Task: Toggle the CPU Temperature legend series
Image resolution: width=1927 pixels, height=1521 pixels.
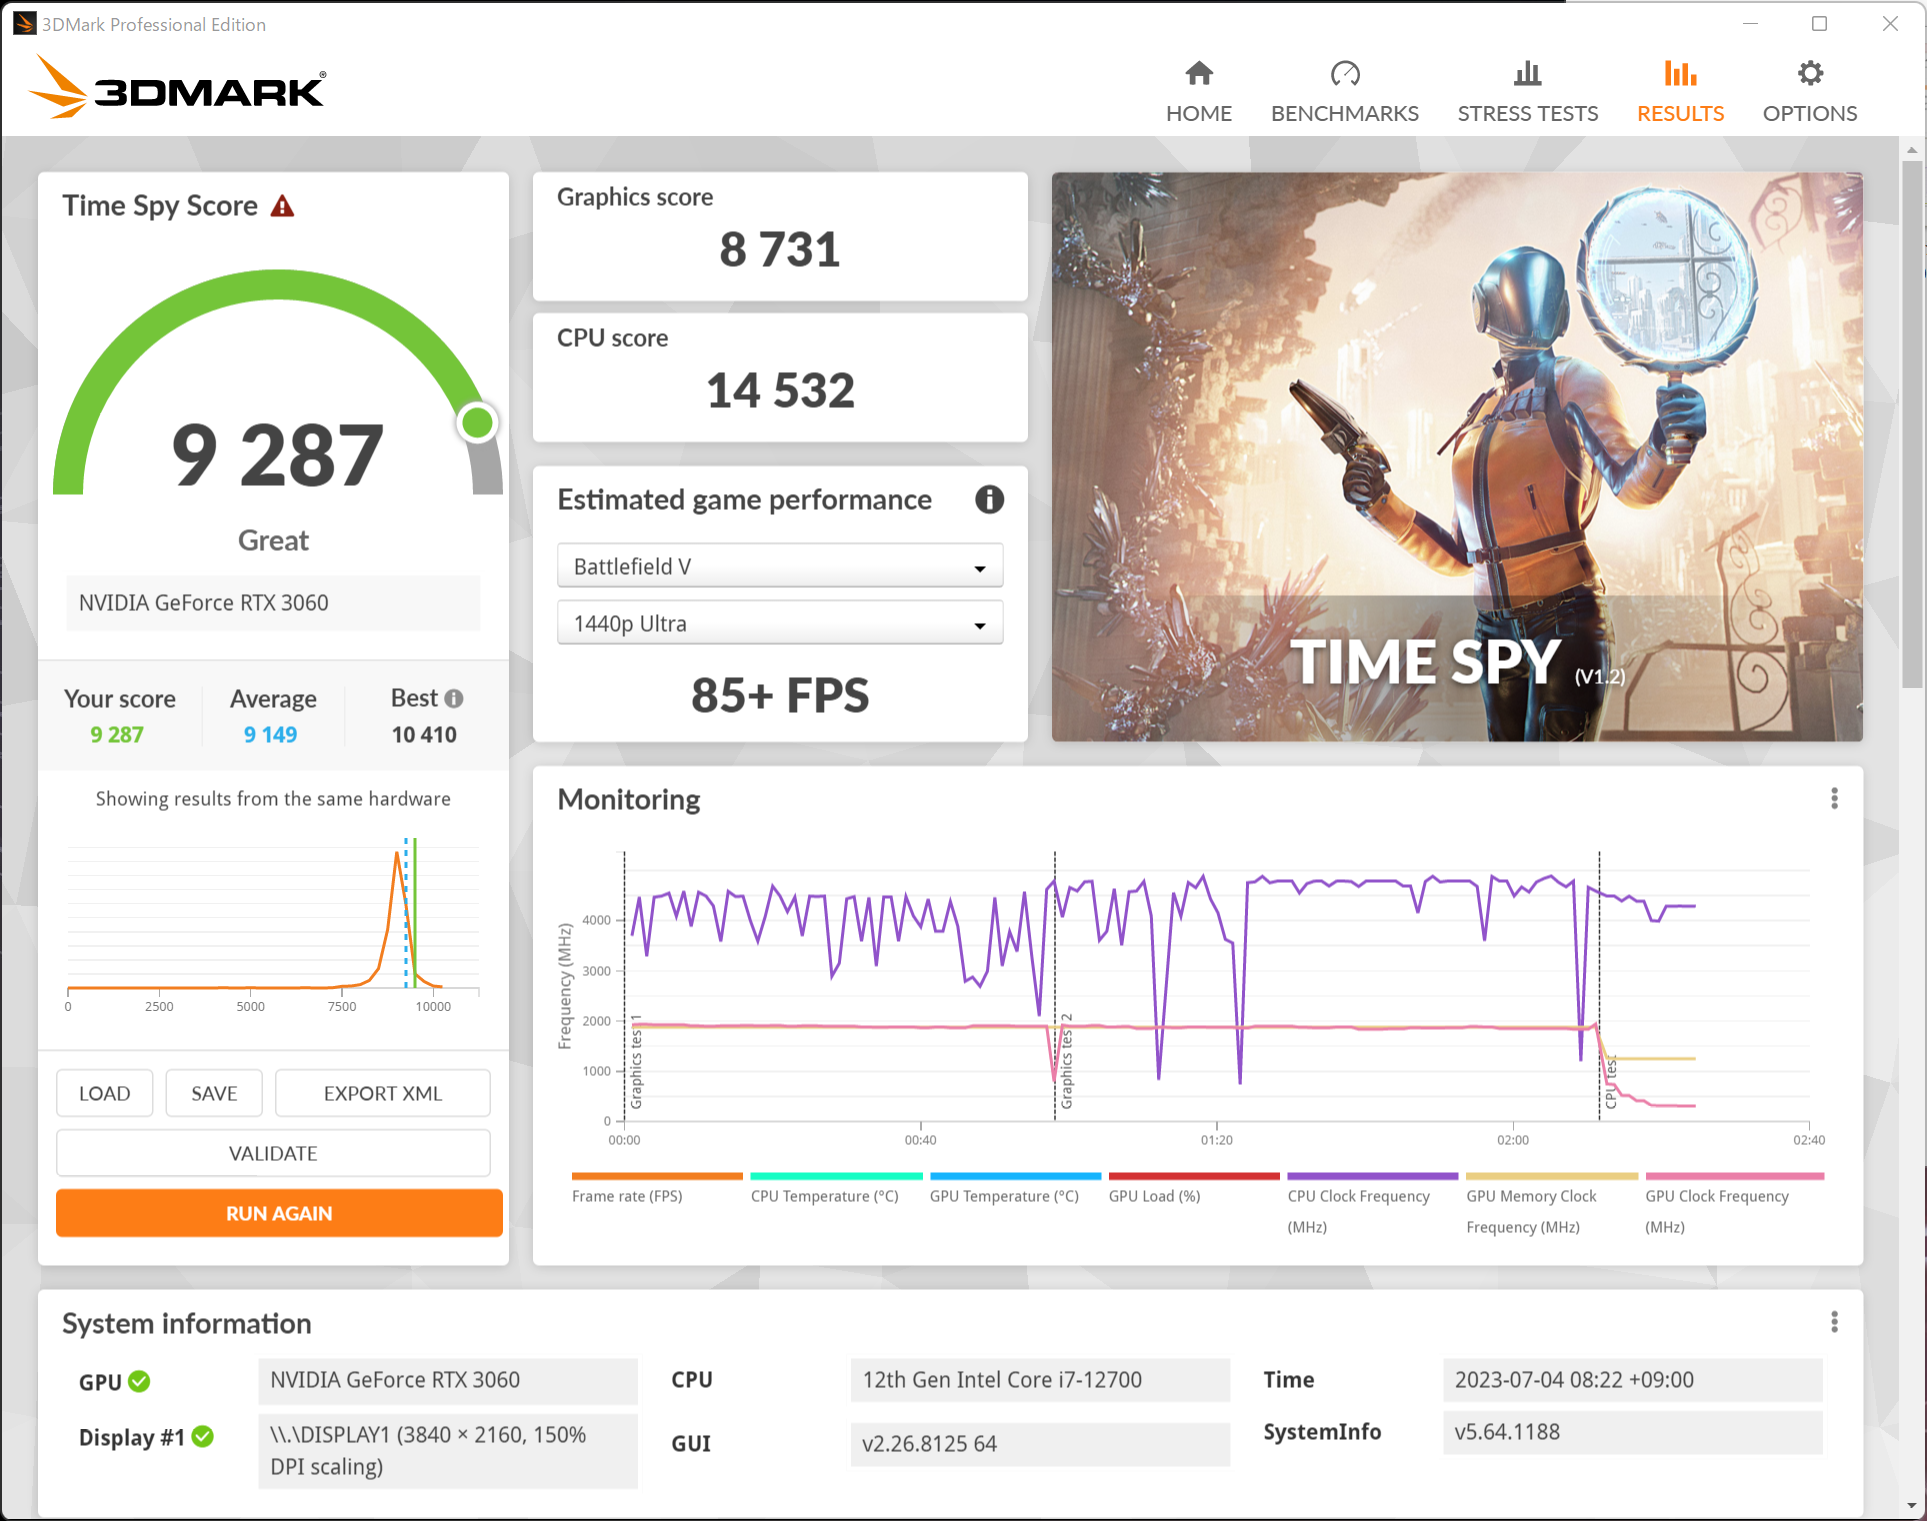Action: 824,1195
